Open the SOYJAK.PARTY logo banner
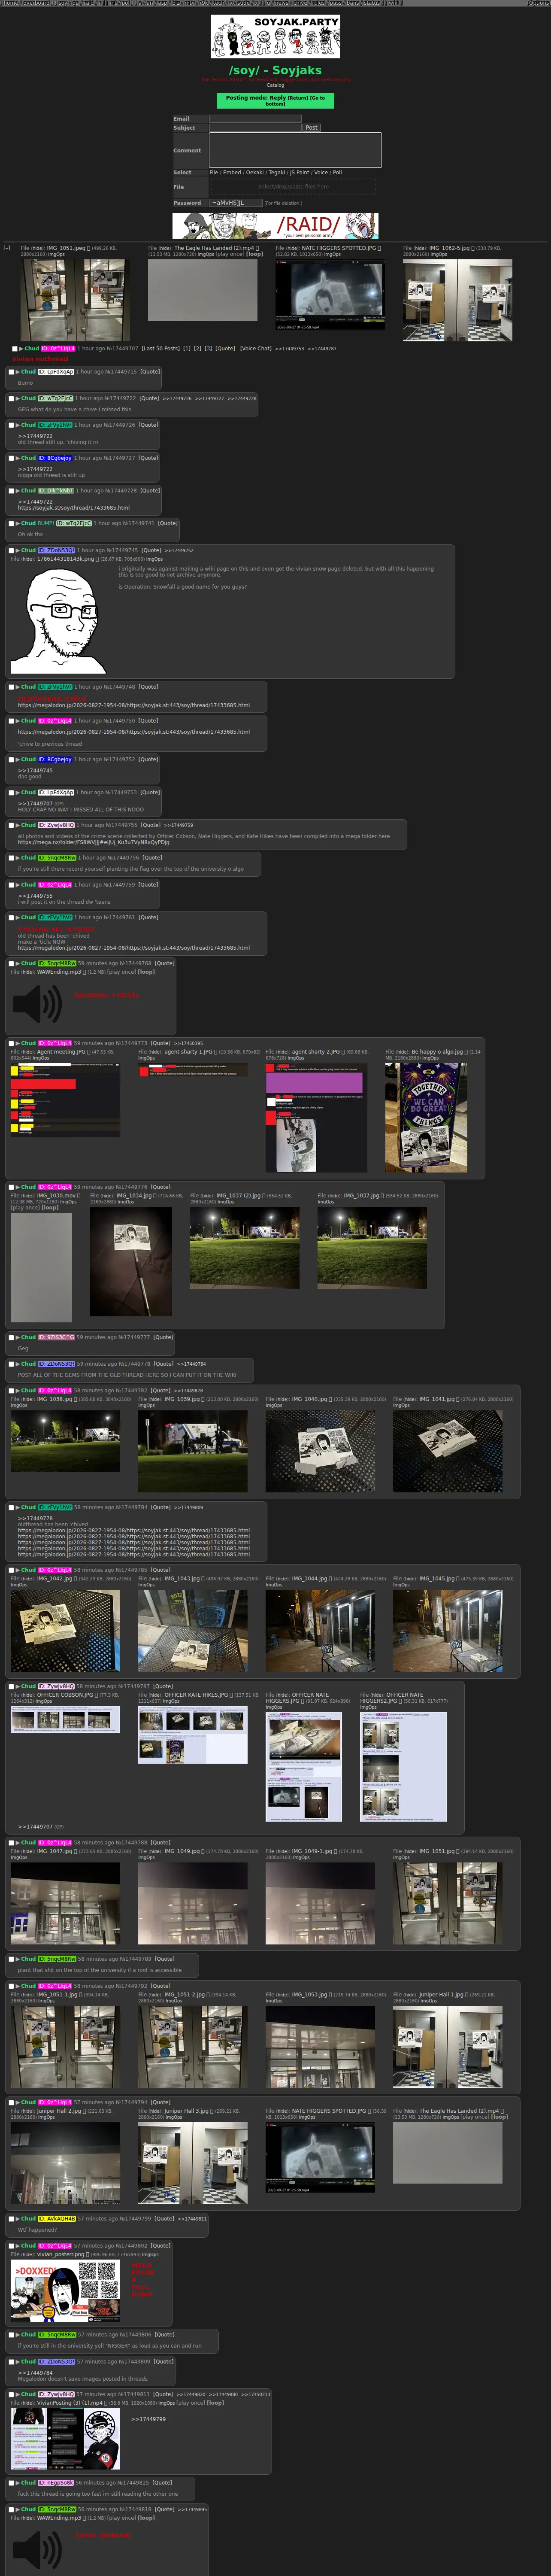551x2576 pixels. [275, 37]
